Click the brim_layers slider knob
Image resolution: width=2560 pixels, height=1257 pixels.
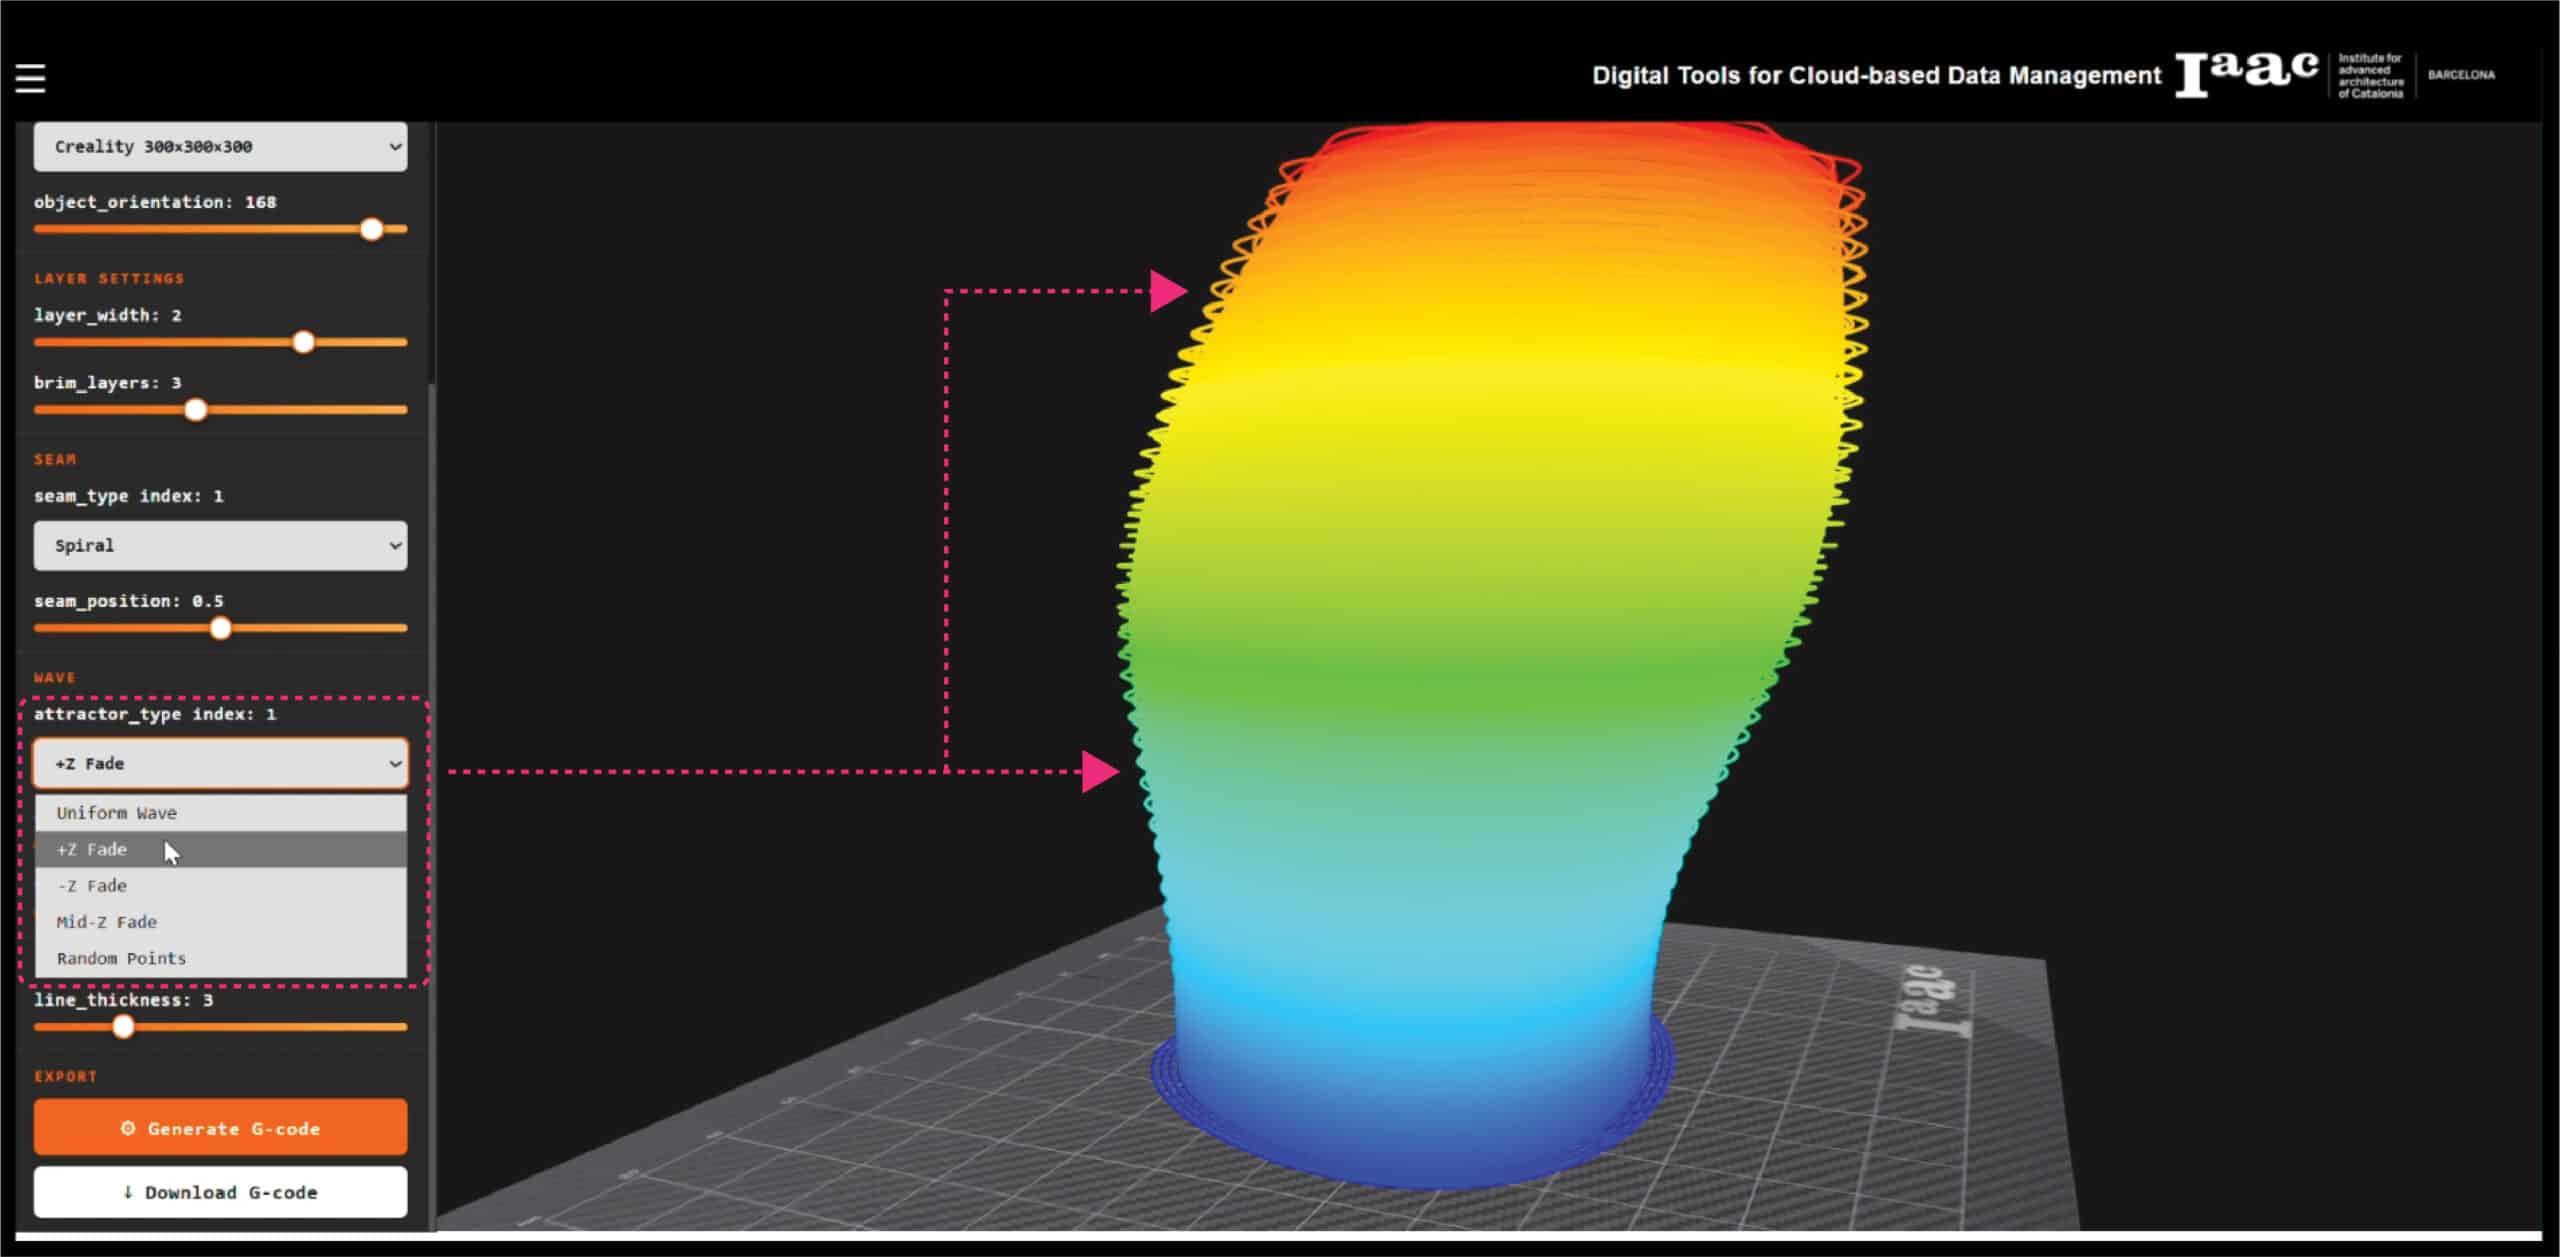[x=196, y=410]
